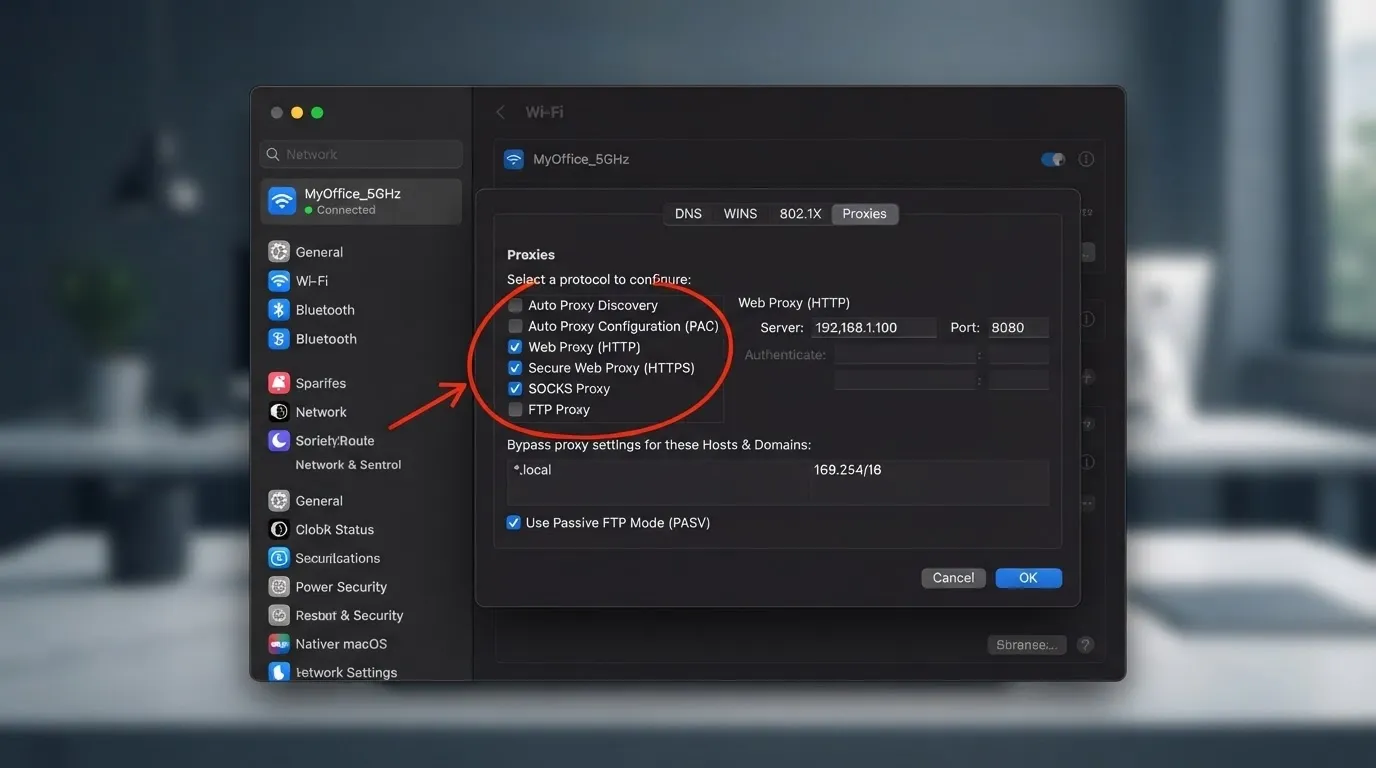Click the Wi-Fi icon beside MyOffice_5GHz header
This screenshot has width=1376, height=768.
click(x=514, y=159)
